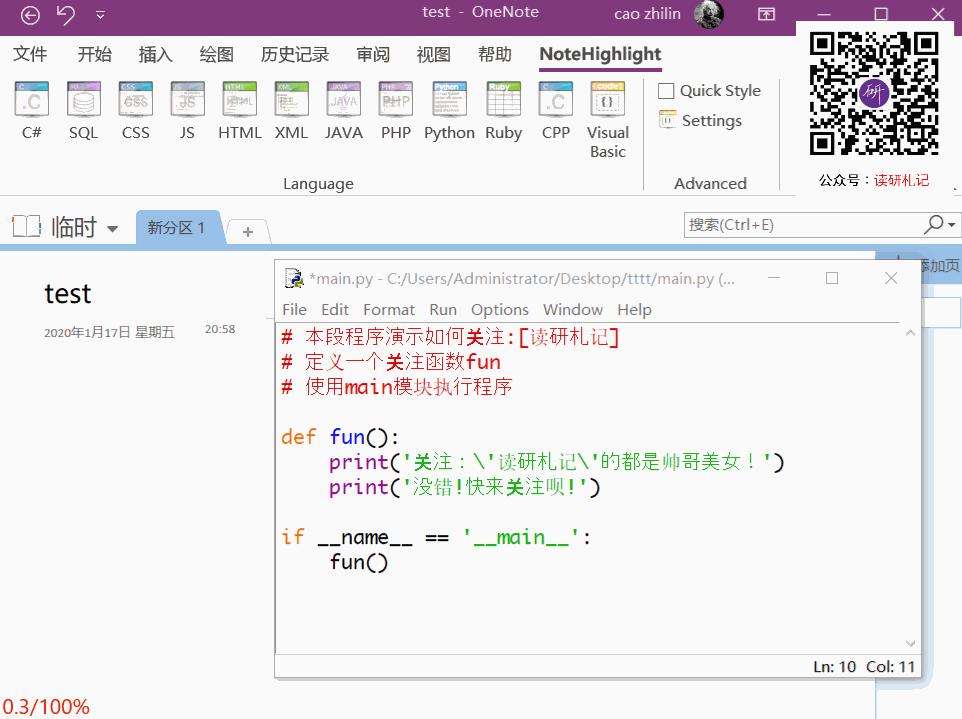Switch to the 新分区 1 section tab

178,227
